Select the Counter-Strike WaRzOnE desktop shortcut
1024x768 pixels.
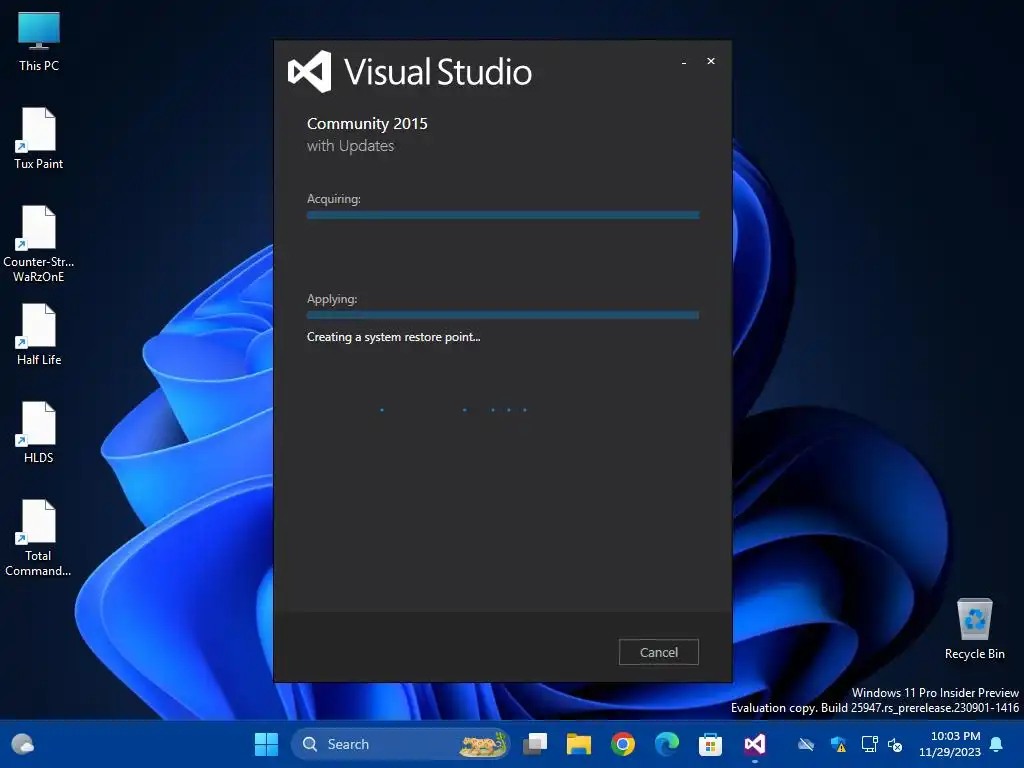click(39, 244)
